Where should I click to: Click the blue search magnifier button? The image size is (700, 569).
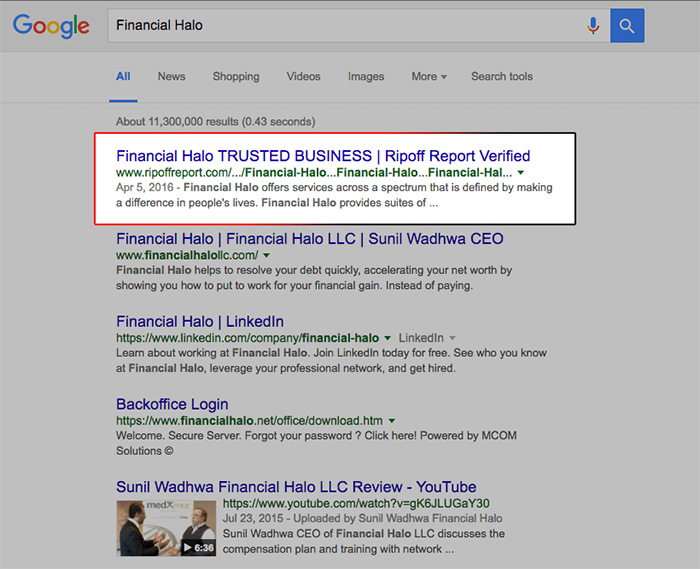pyautogui.click(x=627, y=26)
